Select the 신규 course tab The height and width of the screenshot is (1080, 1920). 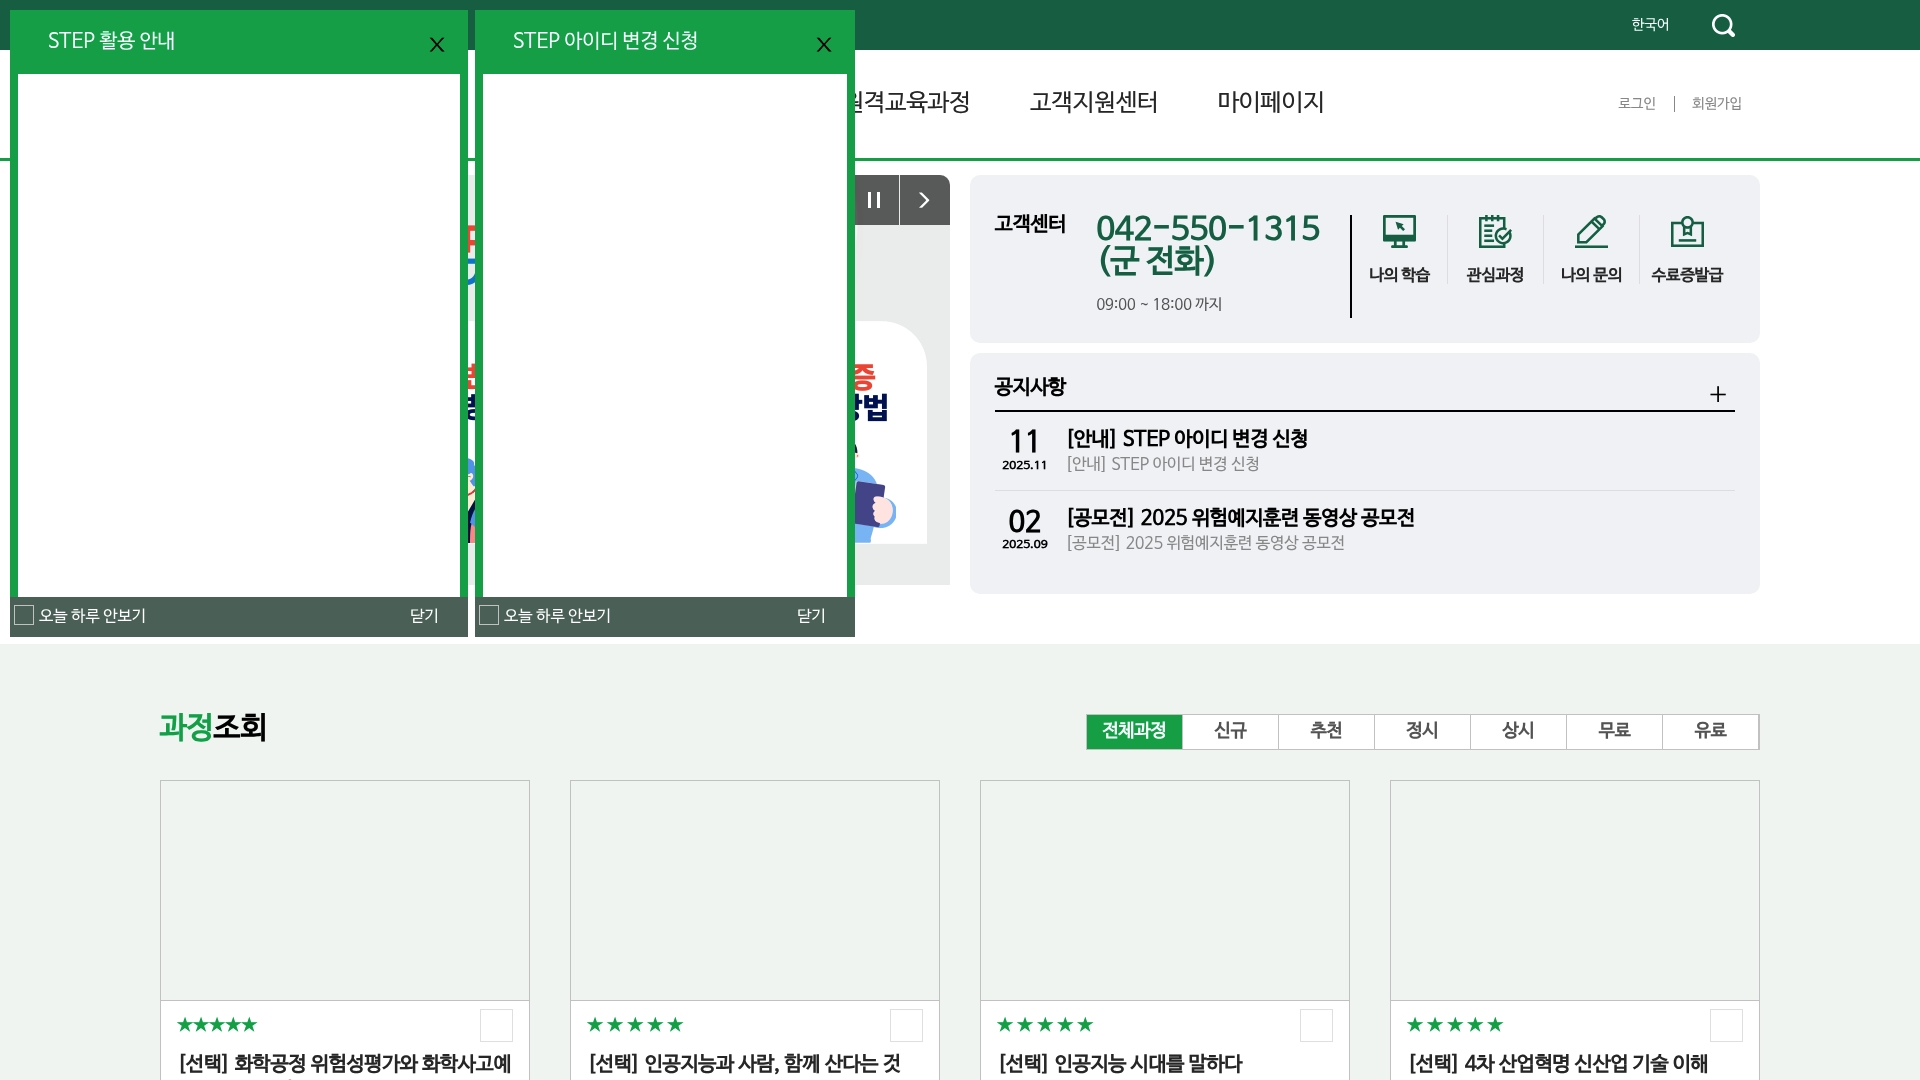[1230, 731]
